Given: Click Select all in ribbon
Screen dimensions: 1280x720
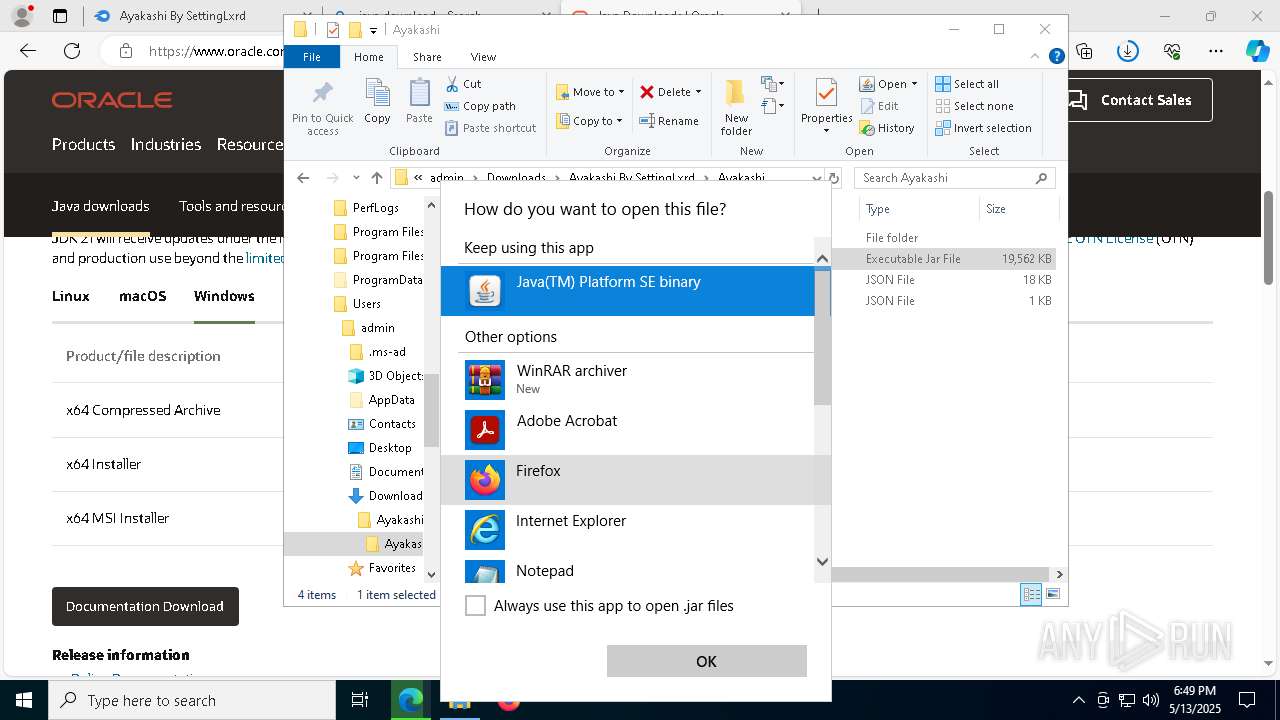Looking at the screenshot, I should (967, 84).
